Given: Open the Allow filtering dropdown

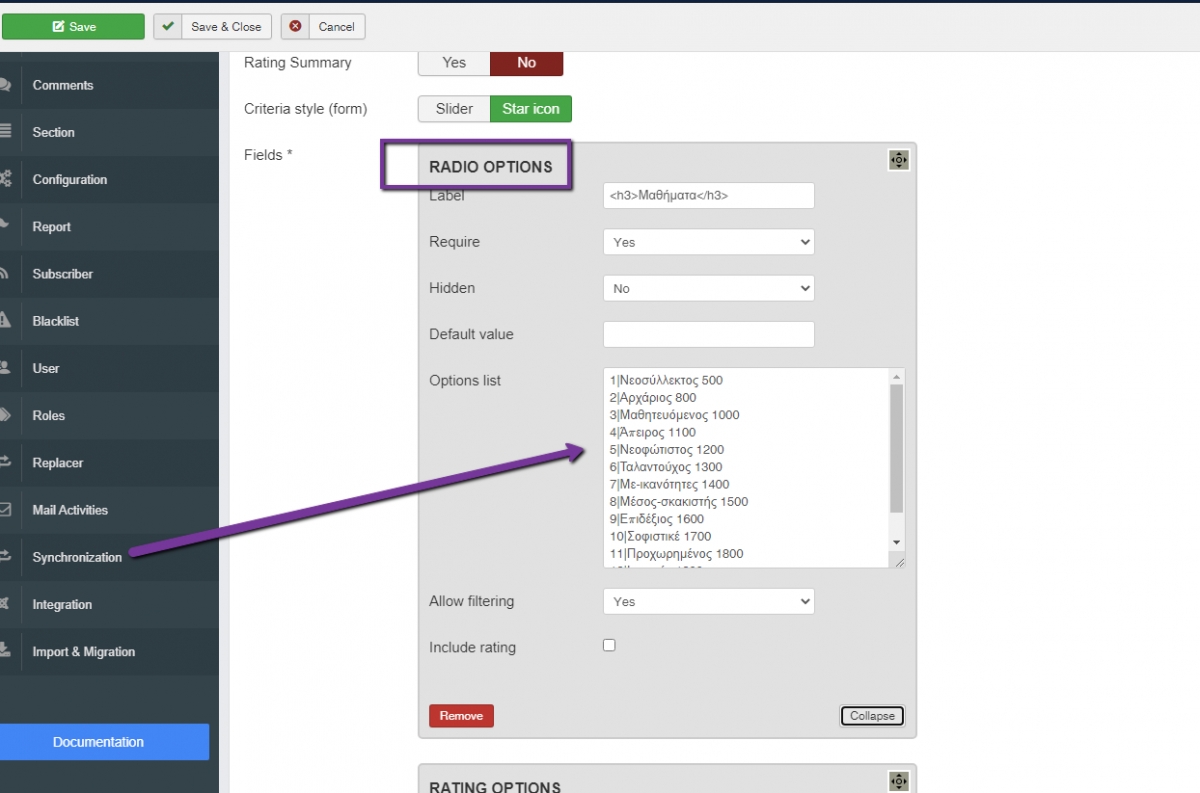Looking at the screenshot, I should pyautogui.click(x=708, y=601).
